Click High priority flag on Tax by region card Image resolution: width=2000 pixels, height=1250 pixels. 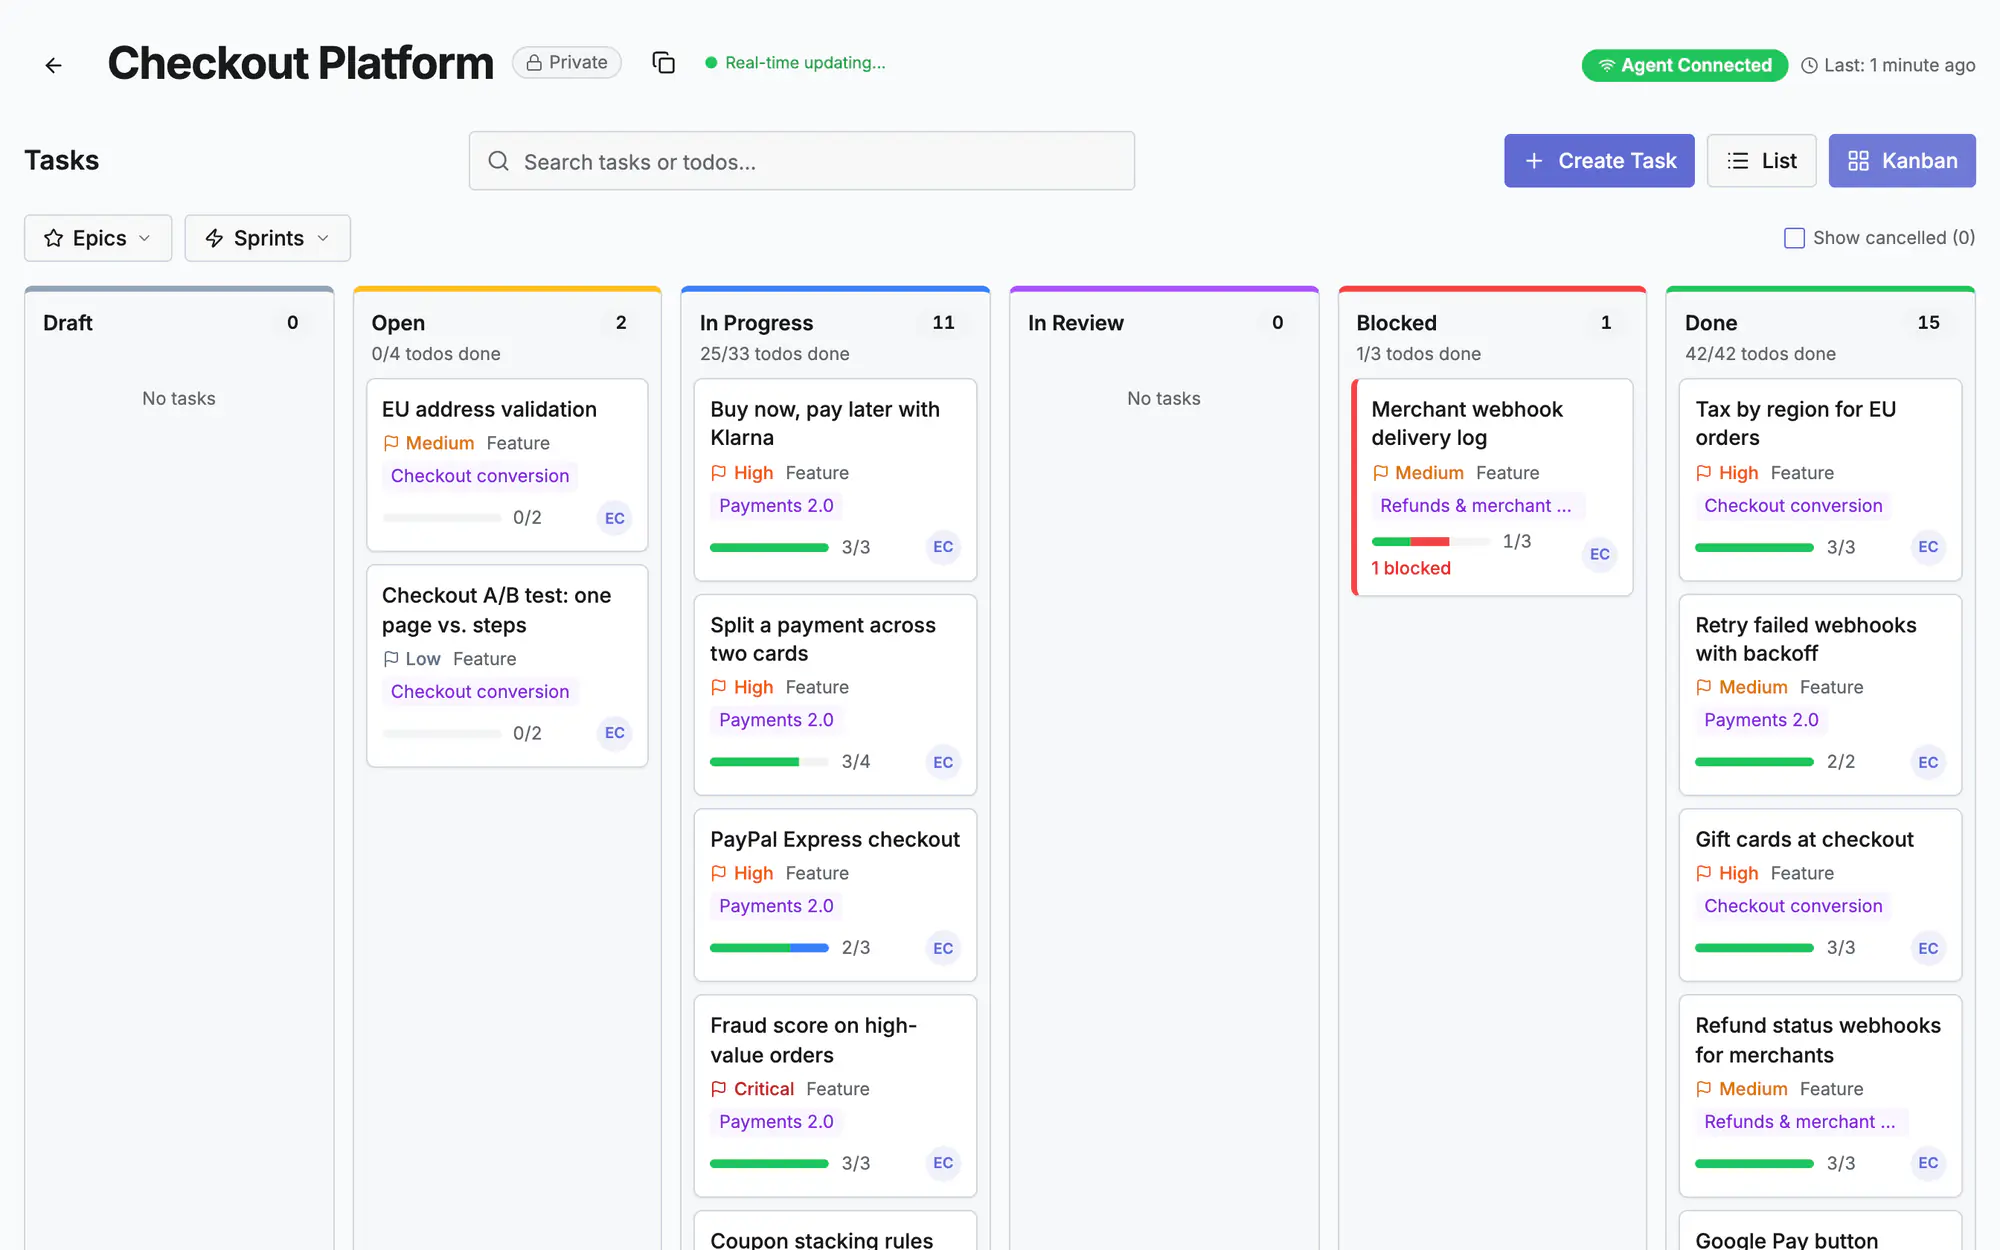[1727, 473]
